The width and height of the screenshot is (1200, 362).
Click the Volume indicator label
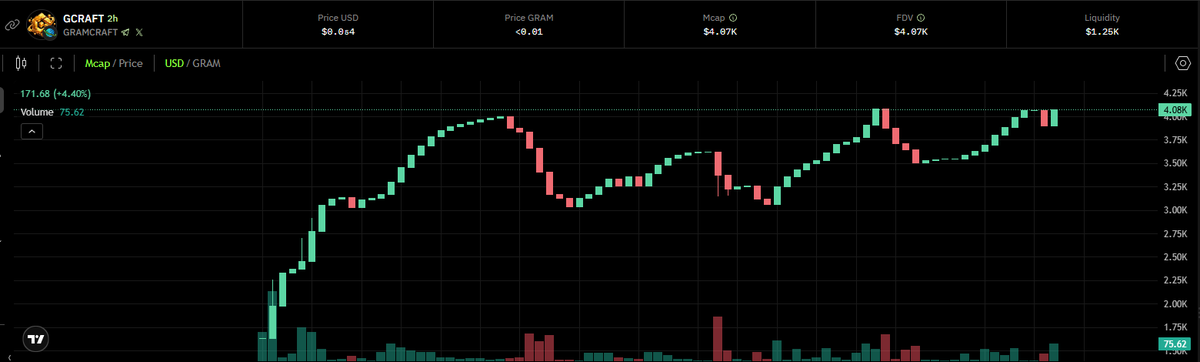coord(38,112)
